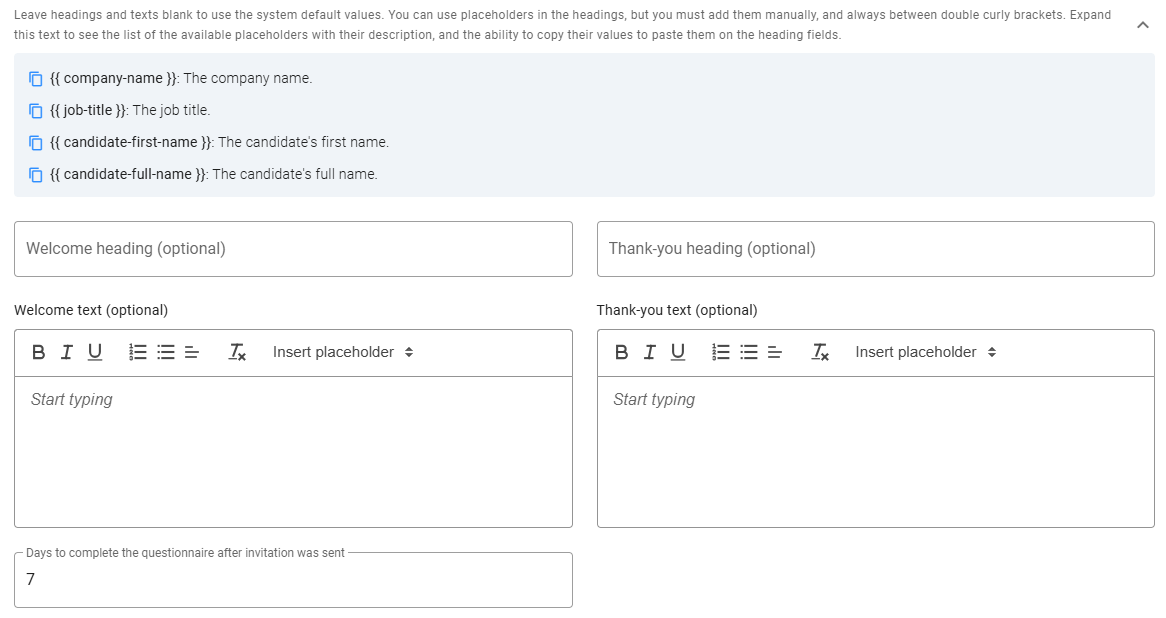Select the bullet list icon under Welcome text
The image size is (1166, 618).
coord(163,352)
